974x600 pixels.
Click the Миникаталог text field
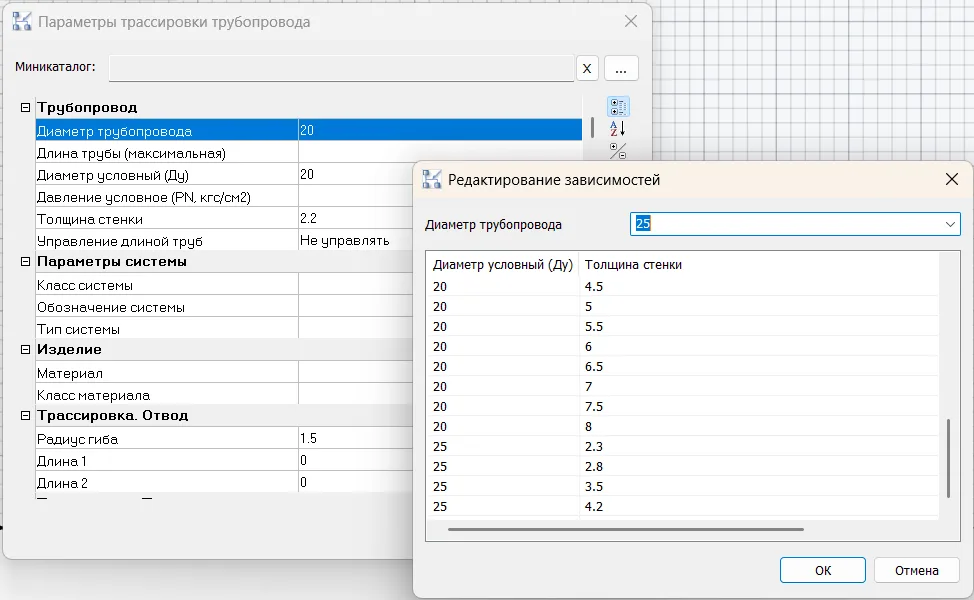click(x=340, y=68)
